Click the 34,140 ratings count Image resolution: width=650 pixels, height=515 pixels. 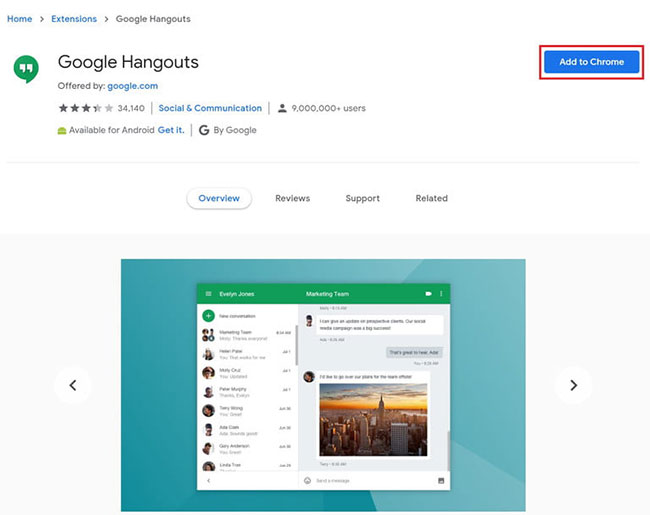[x=131, y=108]
